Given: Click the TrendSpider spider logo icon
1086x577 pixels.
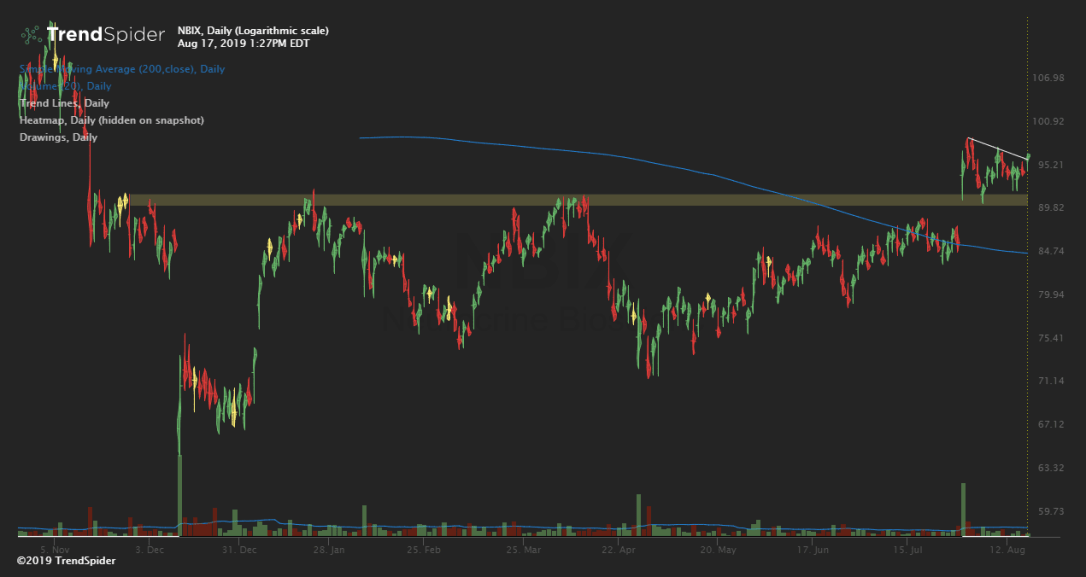Looking at the screenshot, I should tap(31, 35).
